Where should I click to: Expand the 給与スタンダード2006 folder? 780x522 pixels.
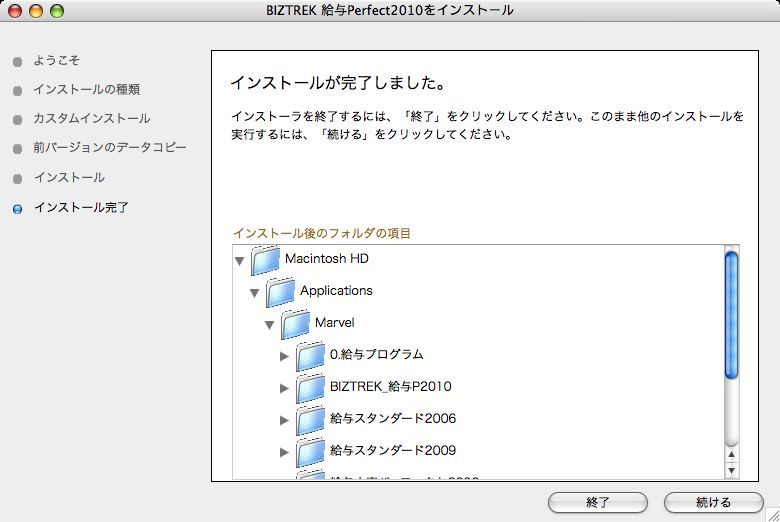[284, 420]
